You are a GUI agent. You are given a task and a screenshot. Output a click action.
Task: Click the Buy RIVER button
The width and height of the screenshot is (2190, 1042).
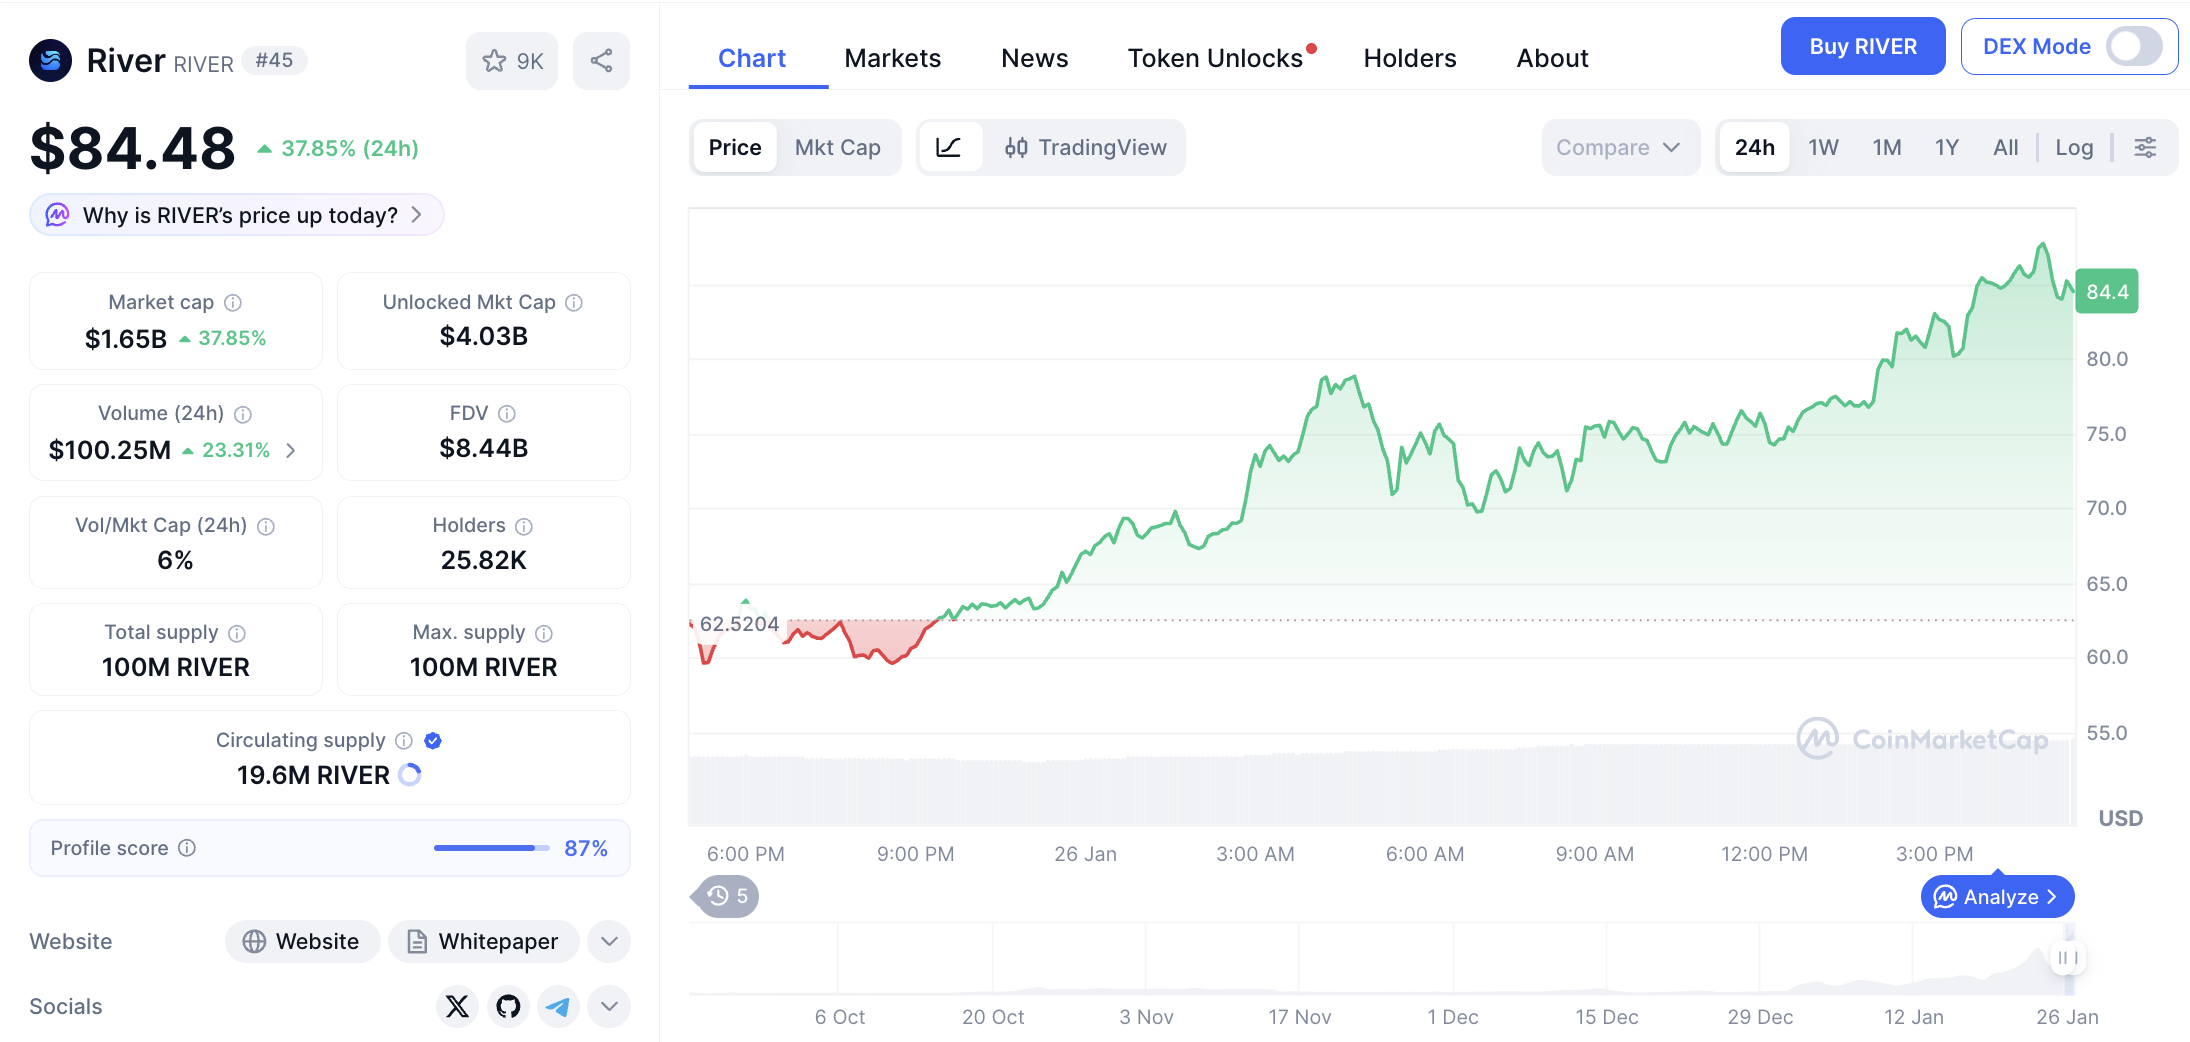click(1862, 47)
